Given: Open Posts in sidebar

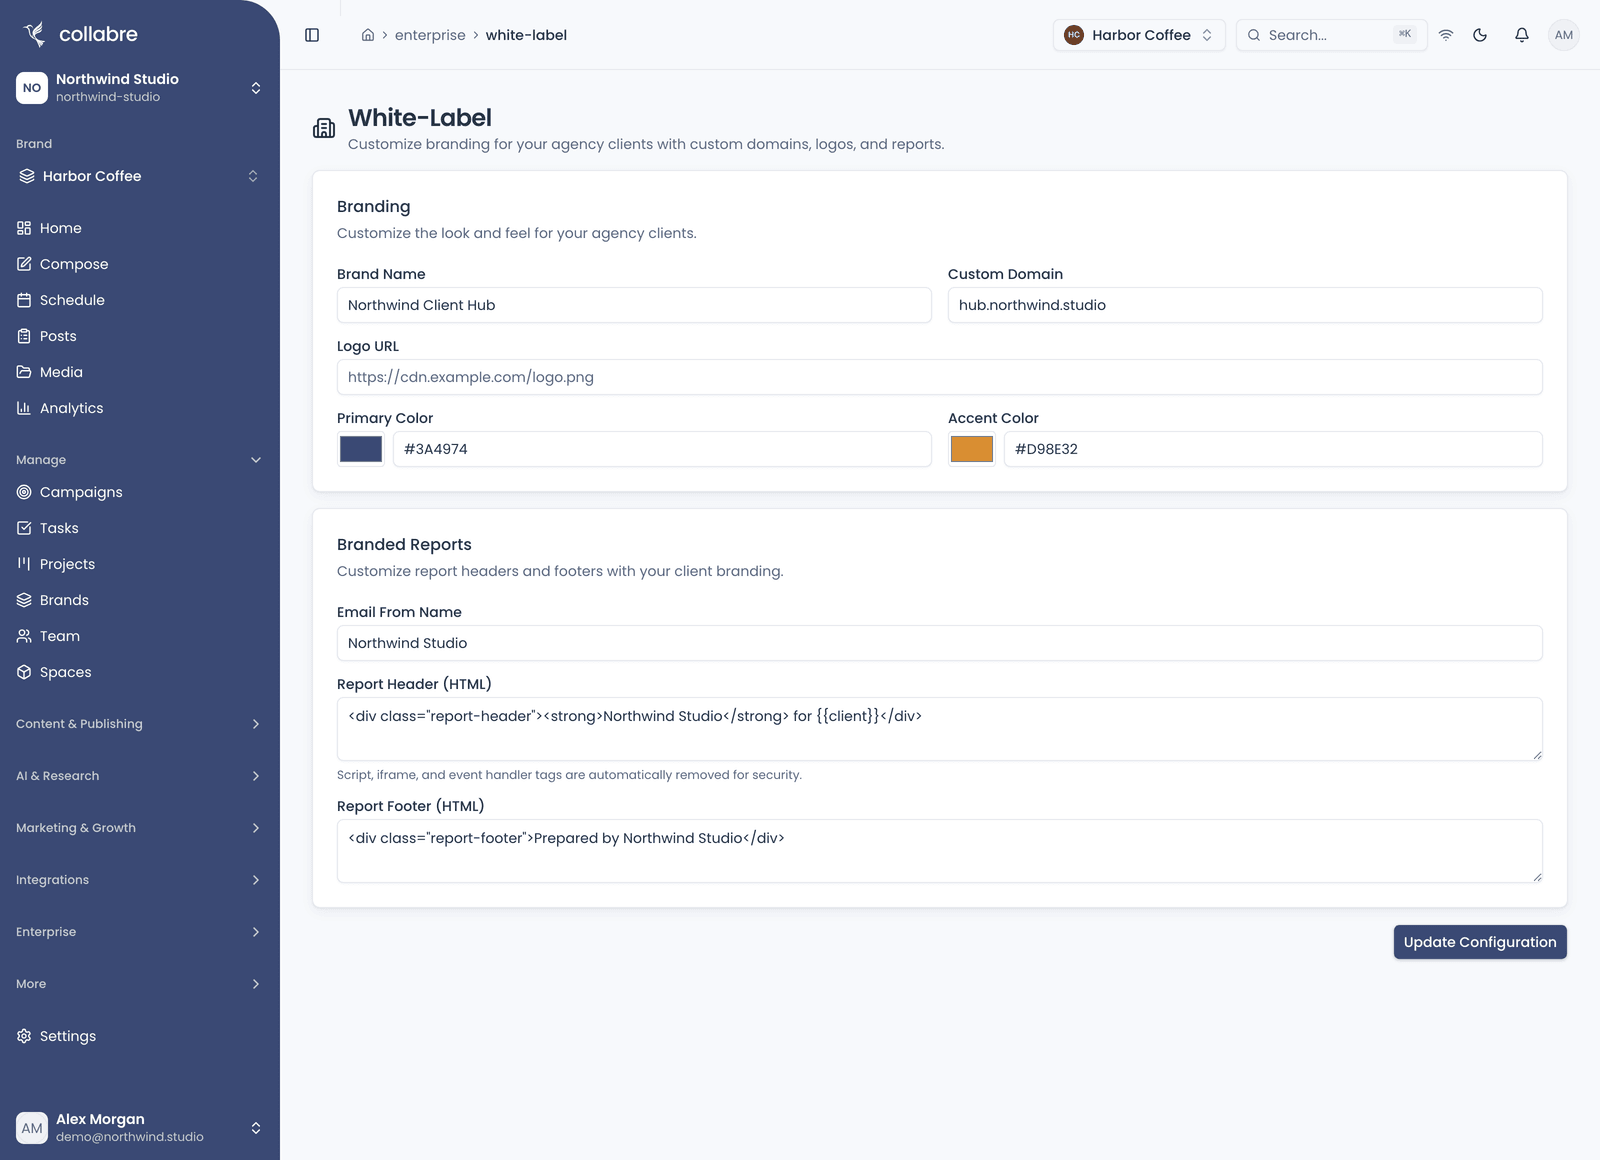Looking at the screenshot, I should pos(140,336).
